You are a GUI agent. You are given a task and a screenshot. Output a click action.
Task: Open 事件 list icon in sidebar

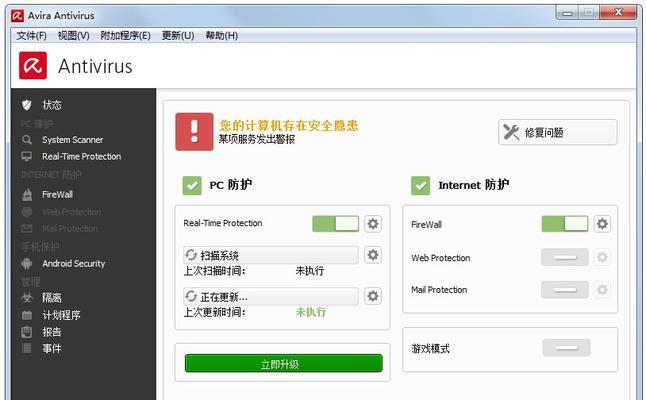coord(27,349)
